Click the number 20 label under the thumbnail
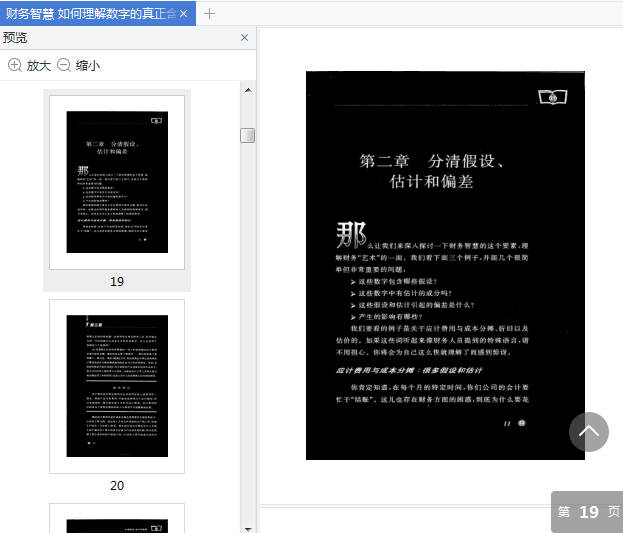 (117, 486)
